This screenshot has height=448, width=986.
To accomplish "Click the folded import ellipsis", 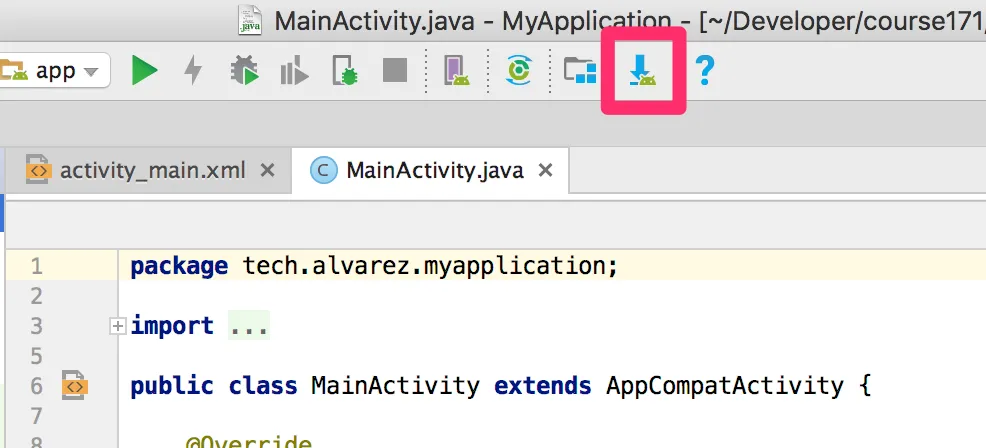I will 249,326.
